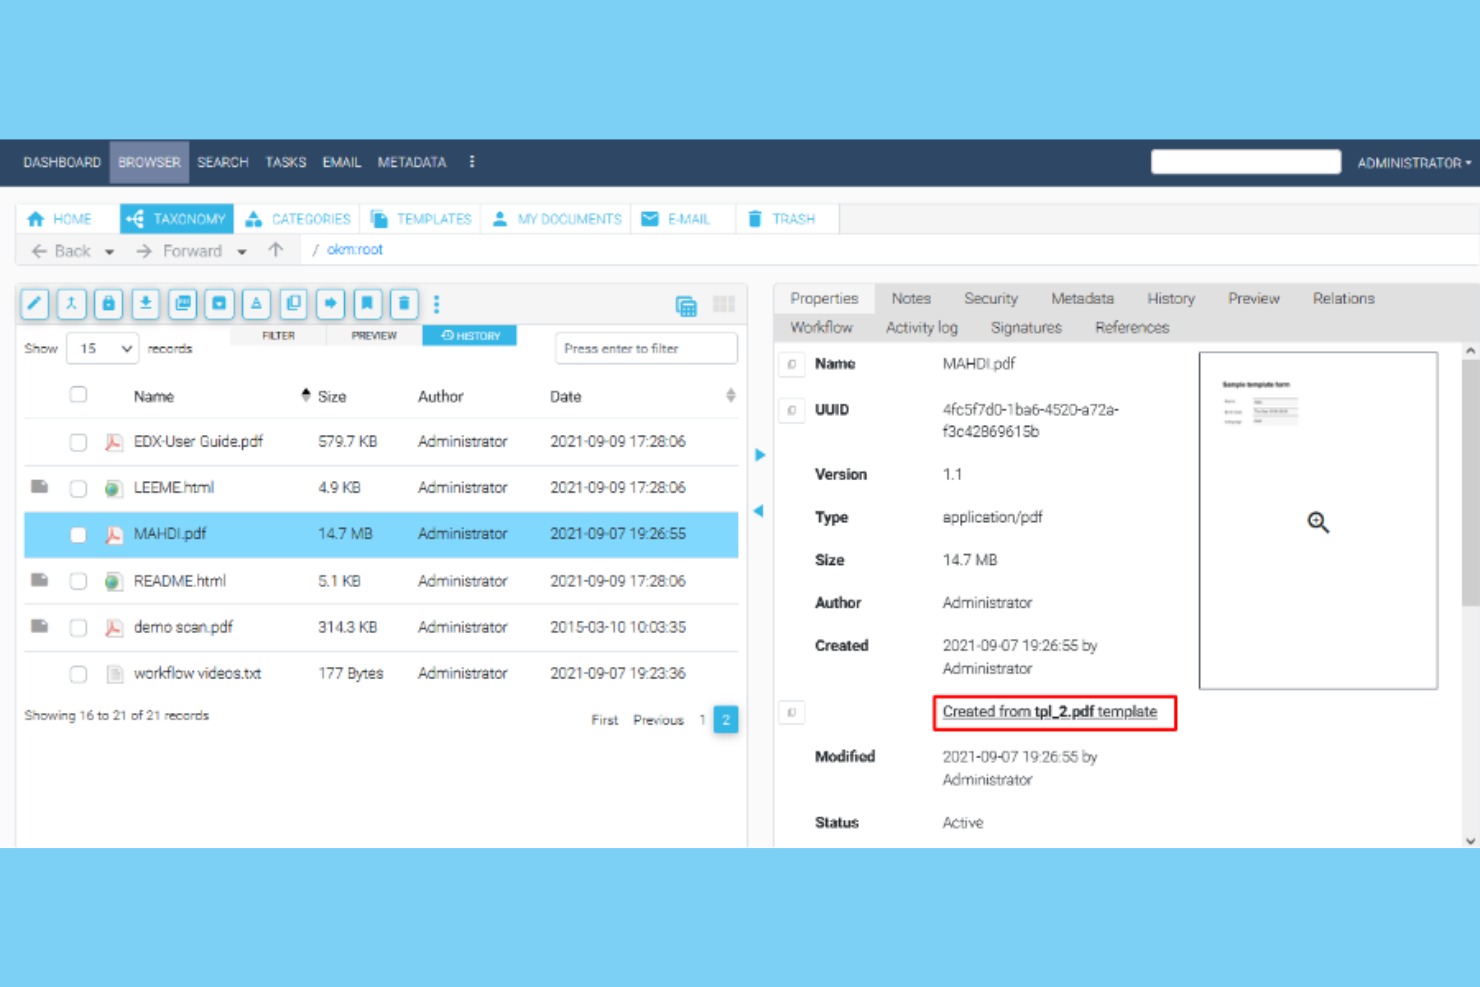
Task: Select the checkbox for demo scan.pdf
Action: tap(78, 627)
